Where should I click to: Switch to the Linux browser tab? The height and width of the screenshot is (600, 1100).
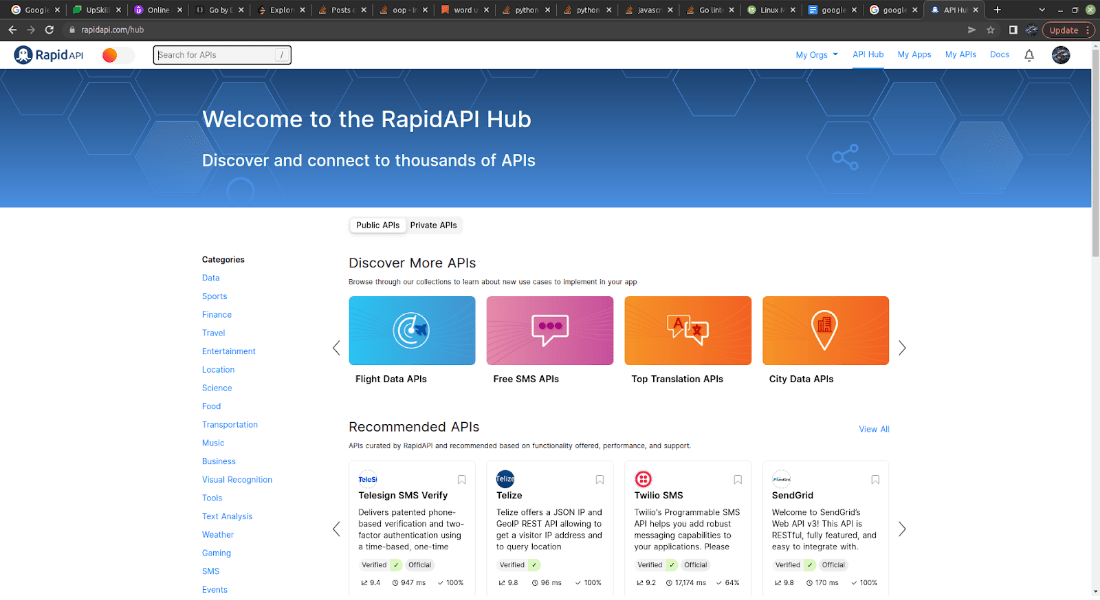[770, 10]
